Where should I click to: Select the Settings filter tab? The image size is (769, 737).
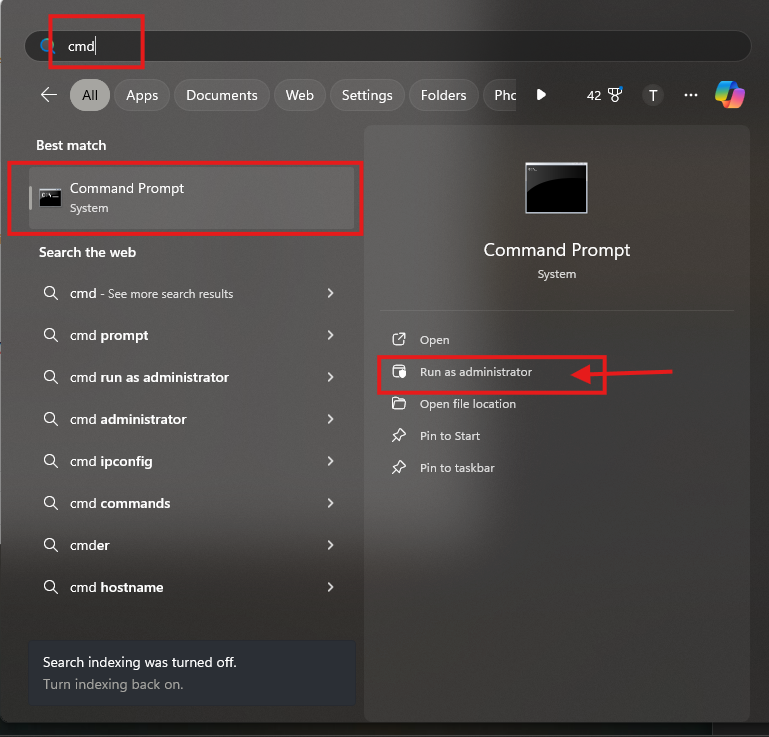[x=367, y=95]
